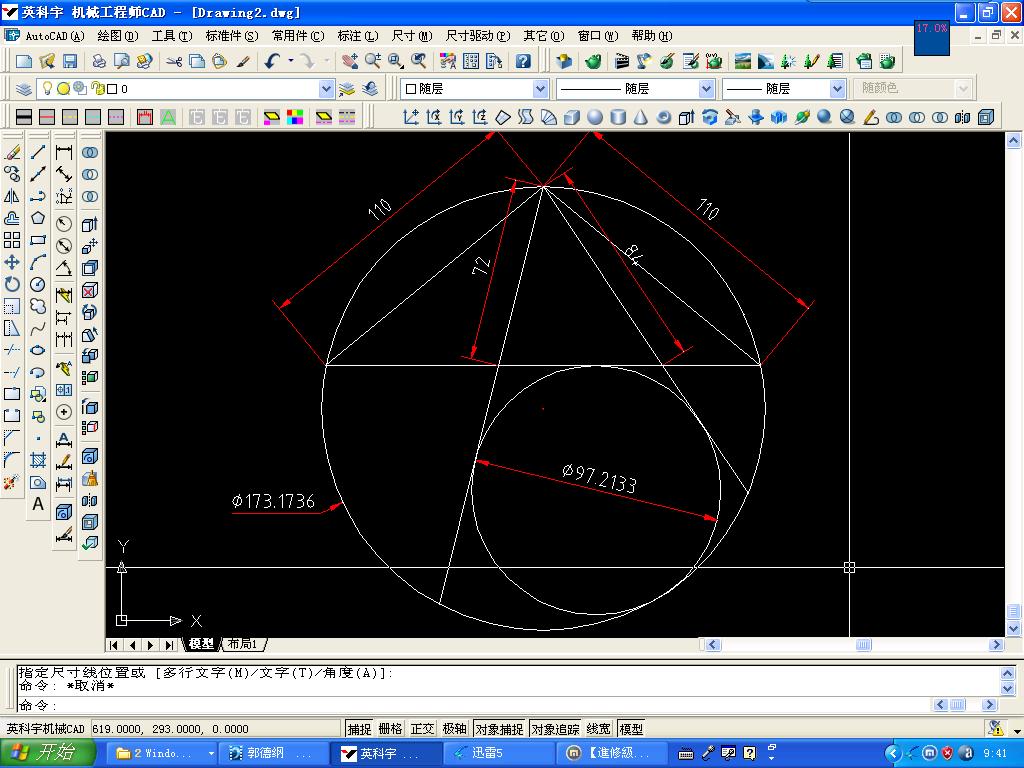Open the 随层 color dropdown
Screen dimensions: 1024x768
[x=540, y=89]
